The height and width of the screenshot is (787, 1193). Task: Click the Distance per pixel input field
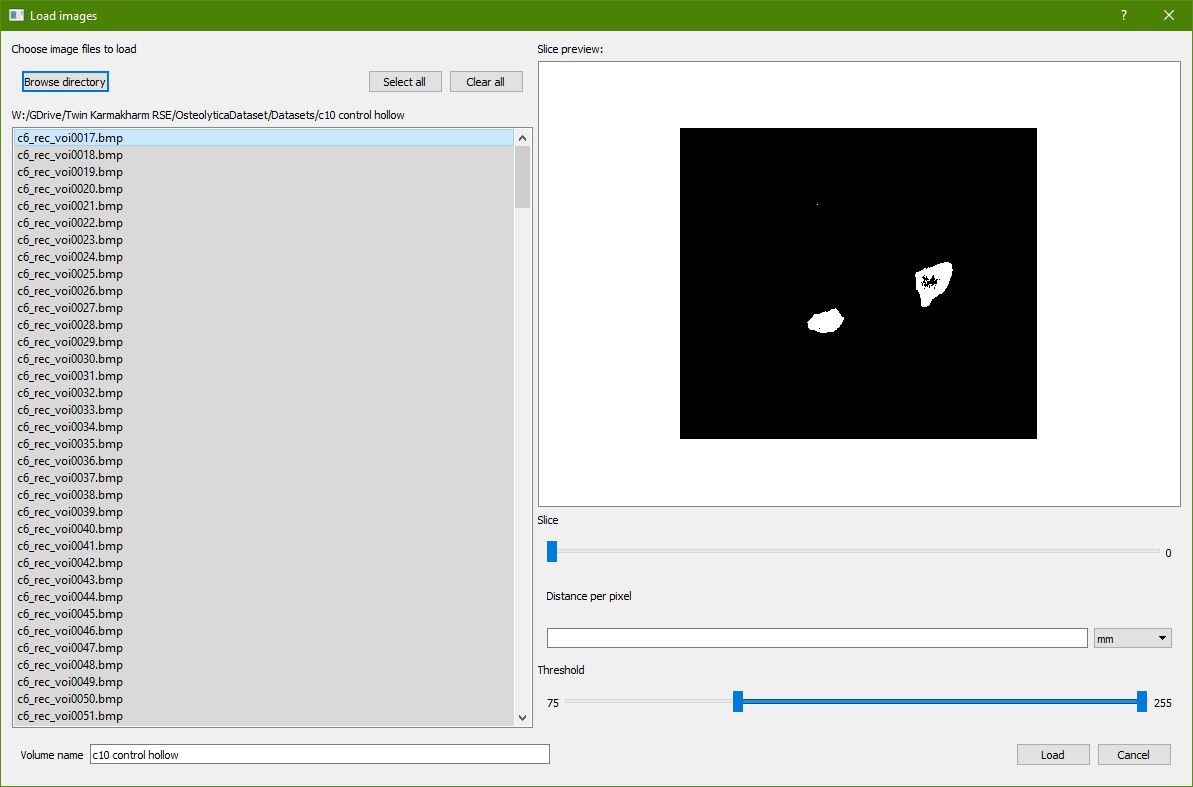coord(817,638)
